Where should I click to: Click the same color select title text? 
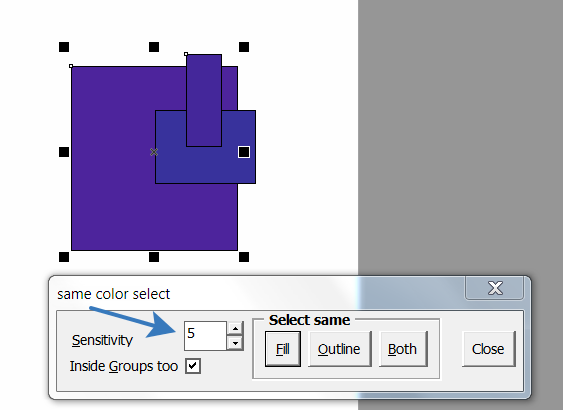pyautogui.click(x=113, y=294)
